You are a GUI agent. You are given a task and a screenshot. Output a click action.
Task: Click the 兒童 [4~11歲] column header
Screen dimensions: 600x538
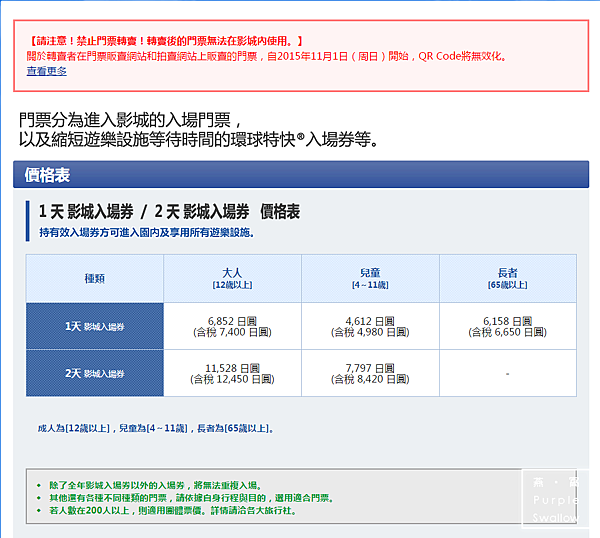coord(370,279)
